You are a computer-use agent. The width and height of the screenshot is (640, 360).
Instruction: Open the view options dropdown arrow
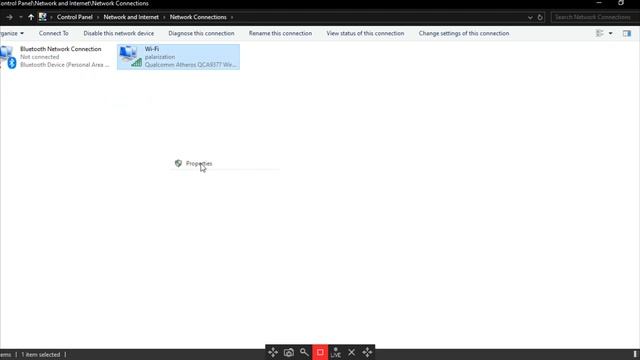tap(611, 33)
